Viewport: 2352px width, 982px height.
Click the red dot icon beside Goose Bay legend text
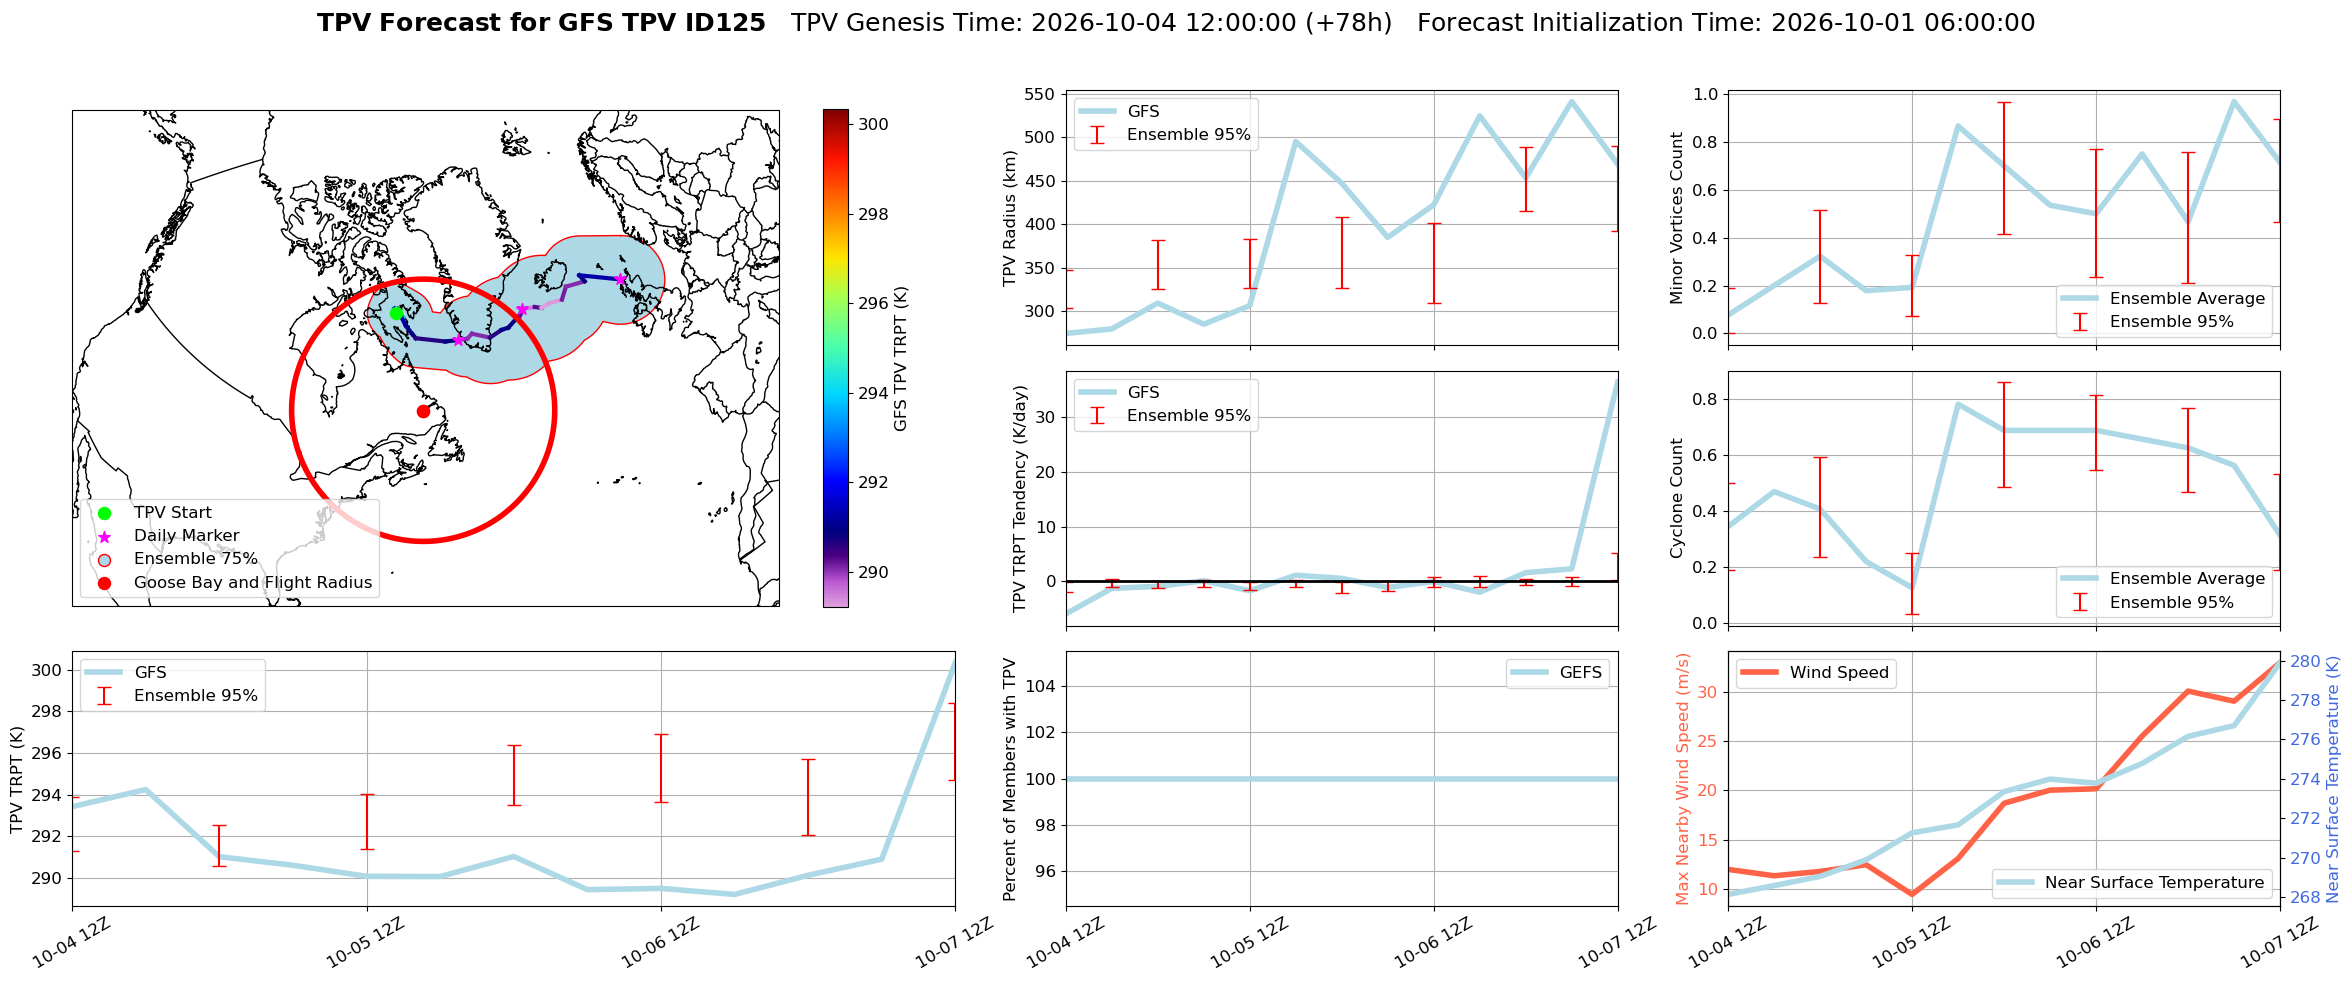[104, 583]
